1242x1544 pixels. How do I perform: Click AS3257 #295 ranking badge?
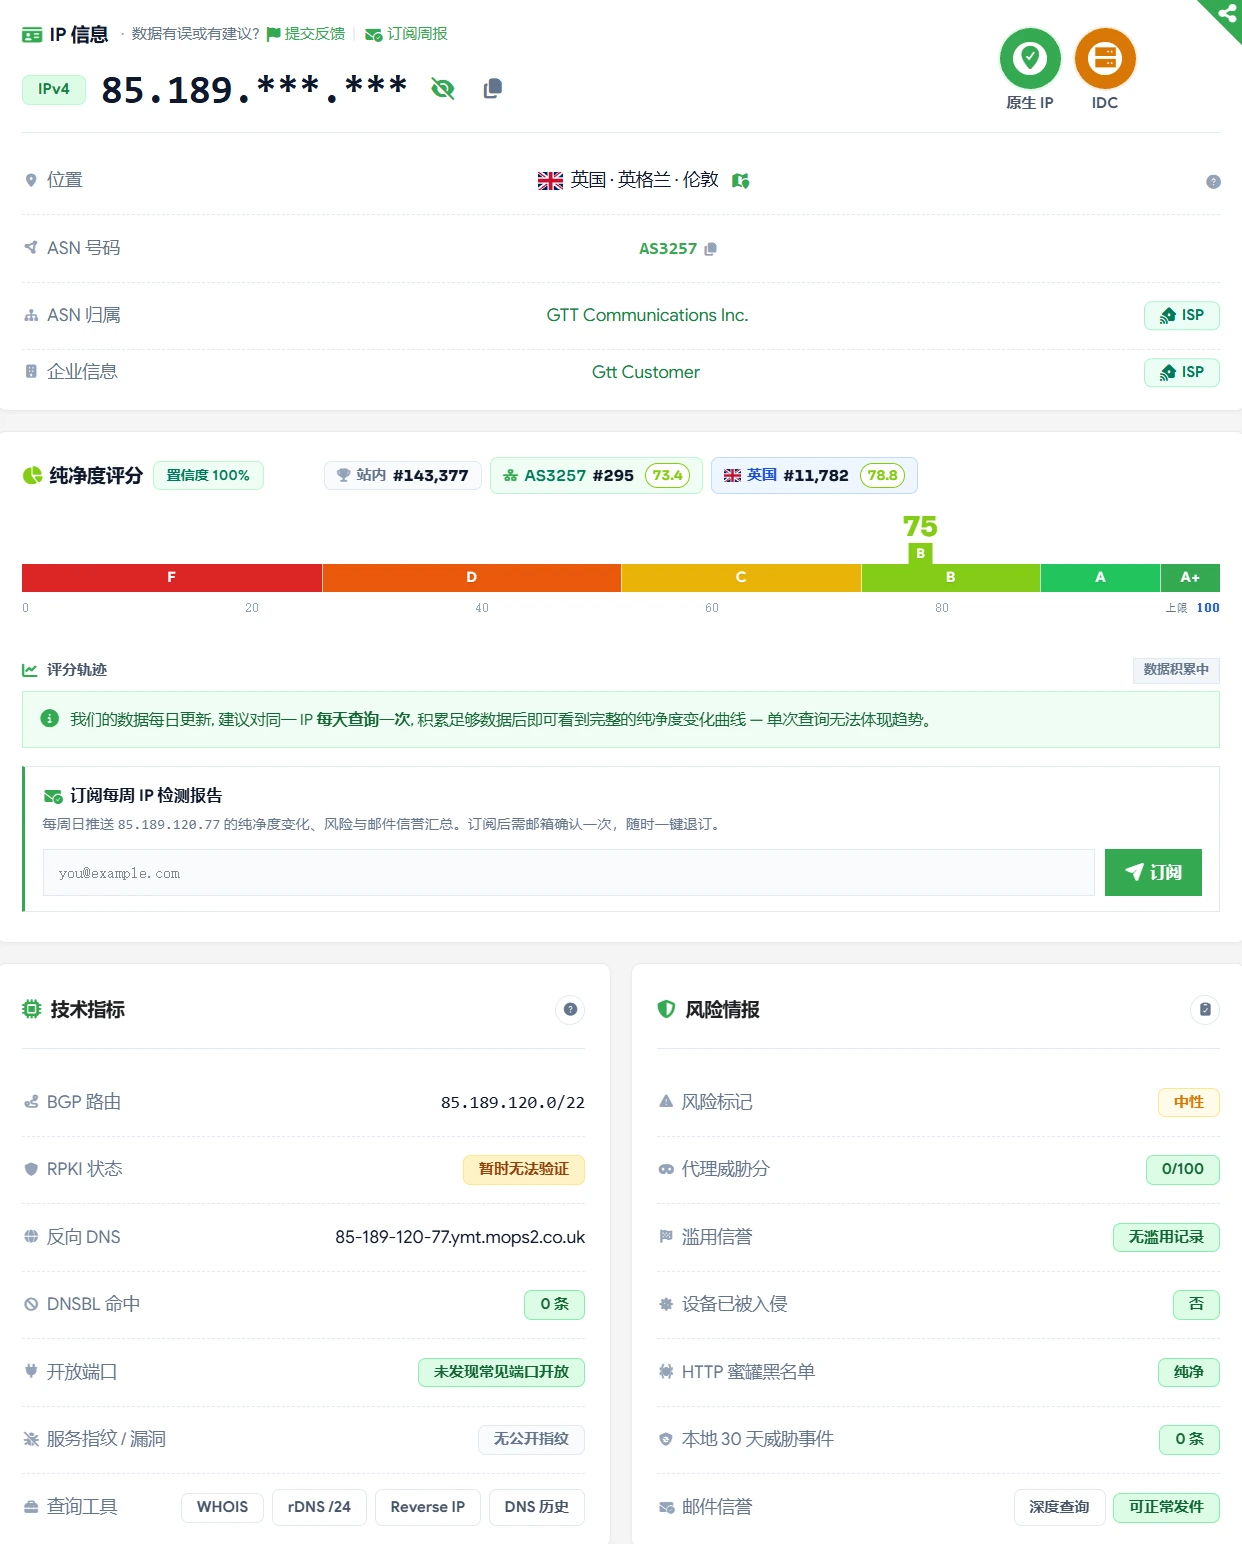[x=597, y=476]
